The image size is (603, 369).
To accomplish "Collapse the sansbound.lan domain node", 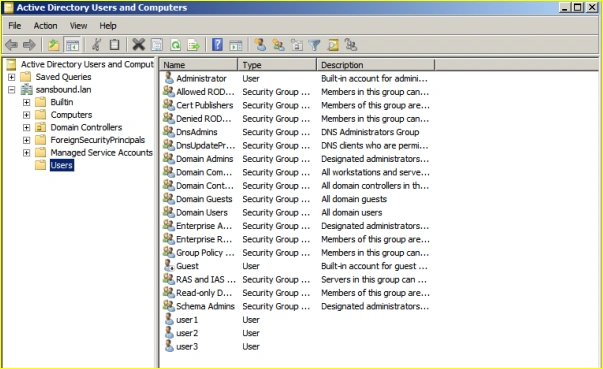I will pos(12,90).
